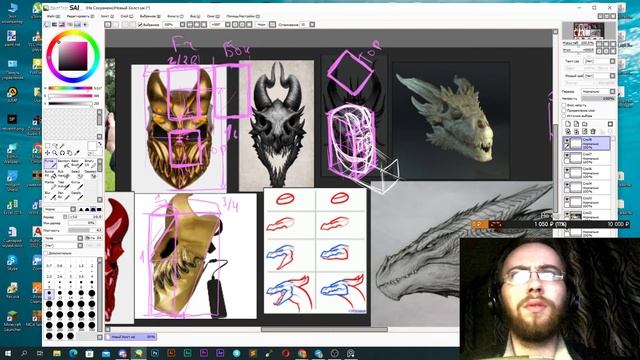
Task: Pick the rotate canvas tool
Action: [62, 153]
